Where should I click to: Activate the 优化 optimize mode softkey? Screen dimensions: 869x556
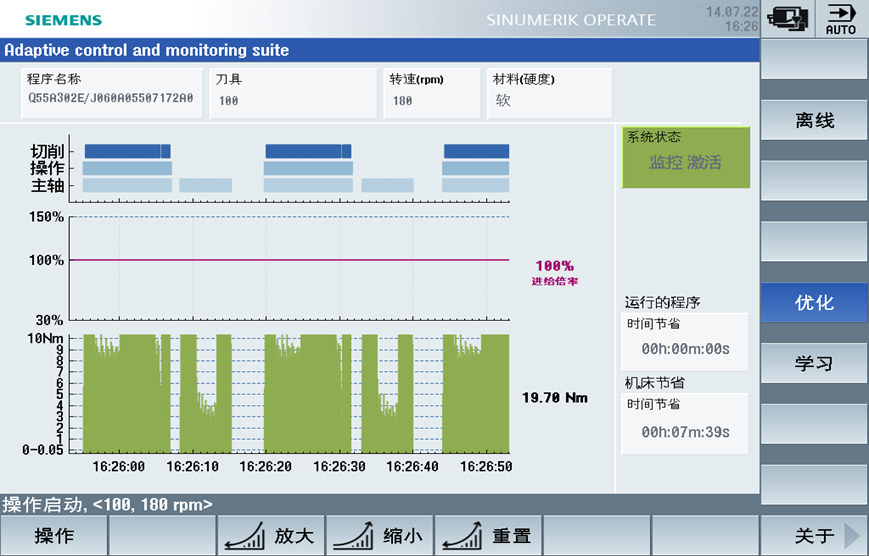tap(814, 302)
